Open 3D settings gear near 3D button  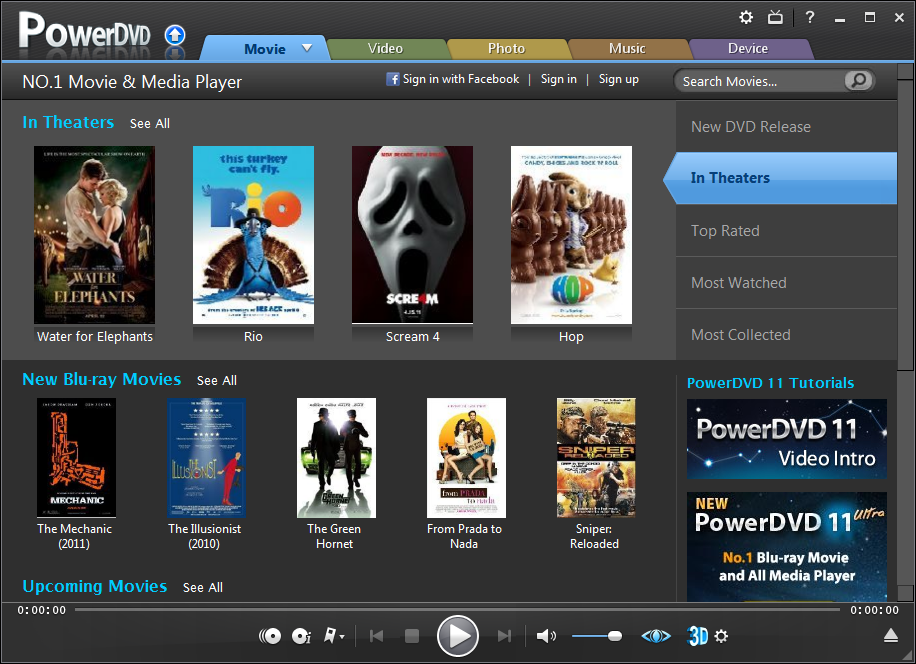[x=721, y=636]
